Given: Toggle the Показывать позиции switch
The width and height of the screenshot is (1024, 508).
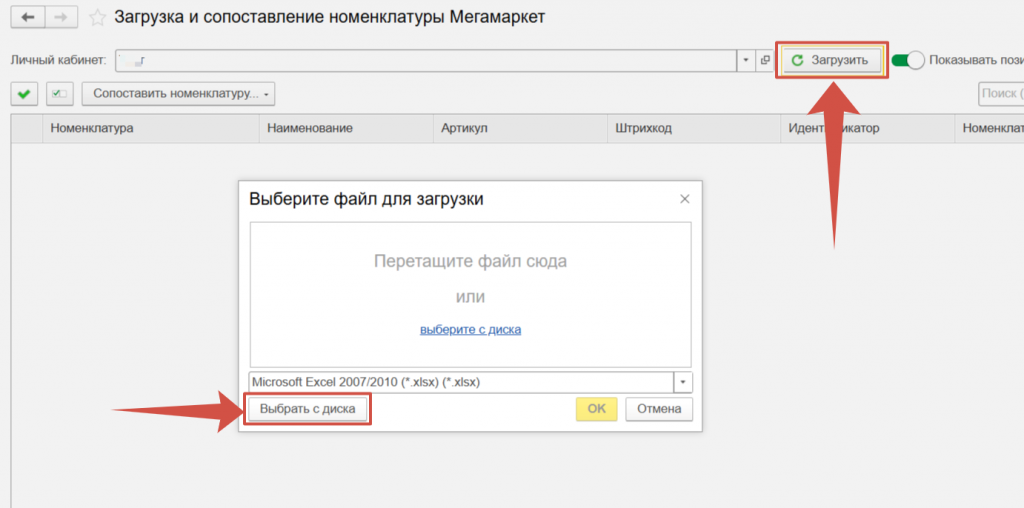Looking at the screenshot, I should click(906, 60).
